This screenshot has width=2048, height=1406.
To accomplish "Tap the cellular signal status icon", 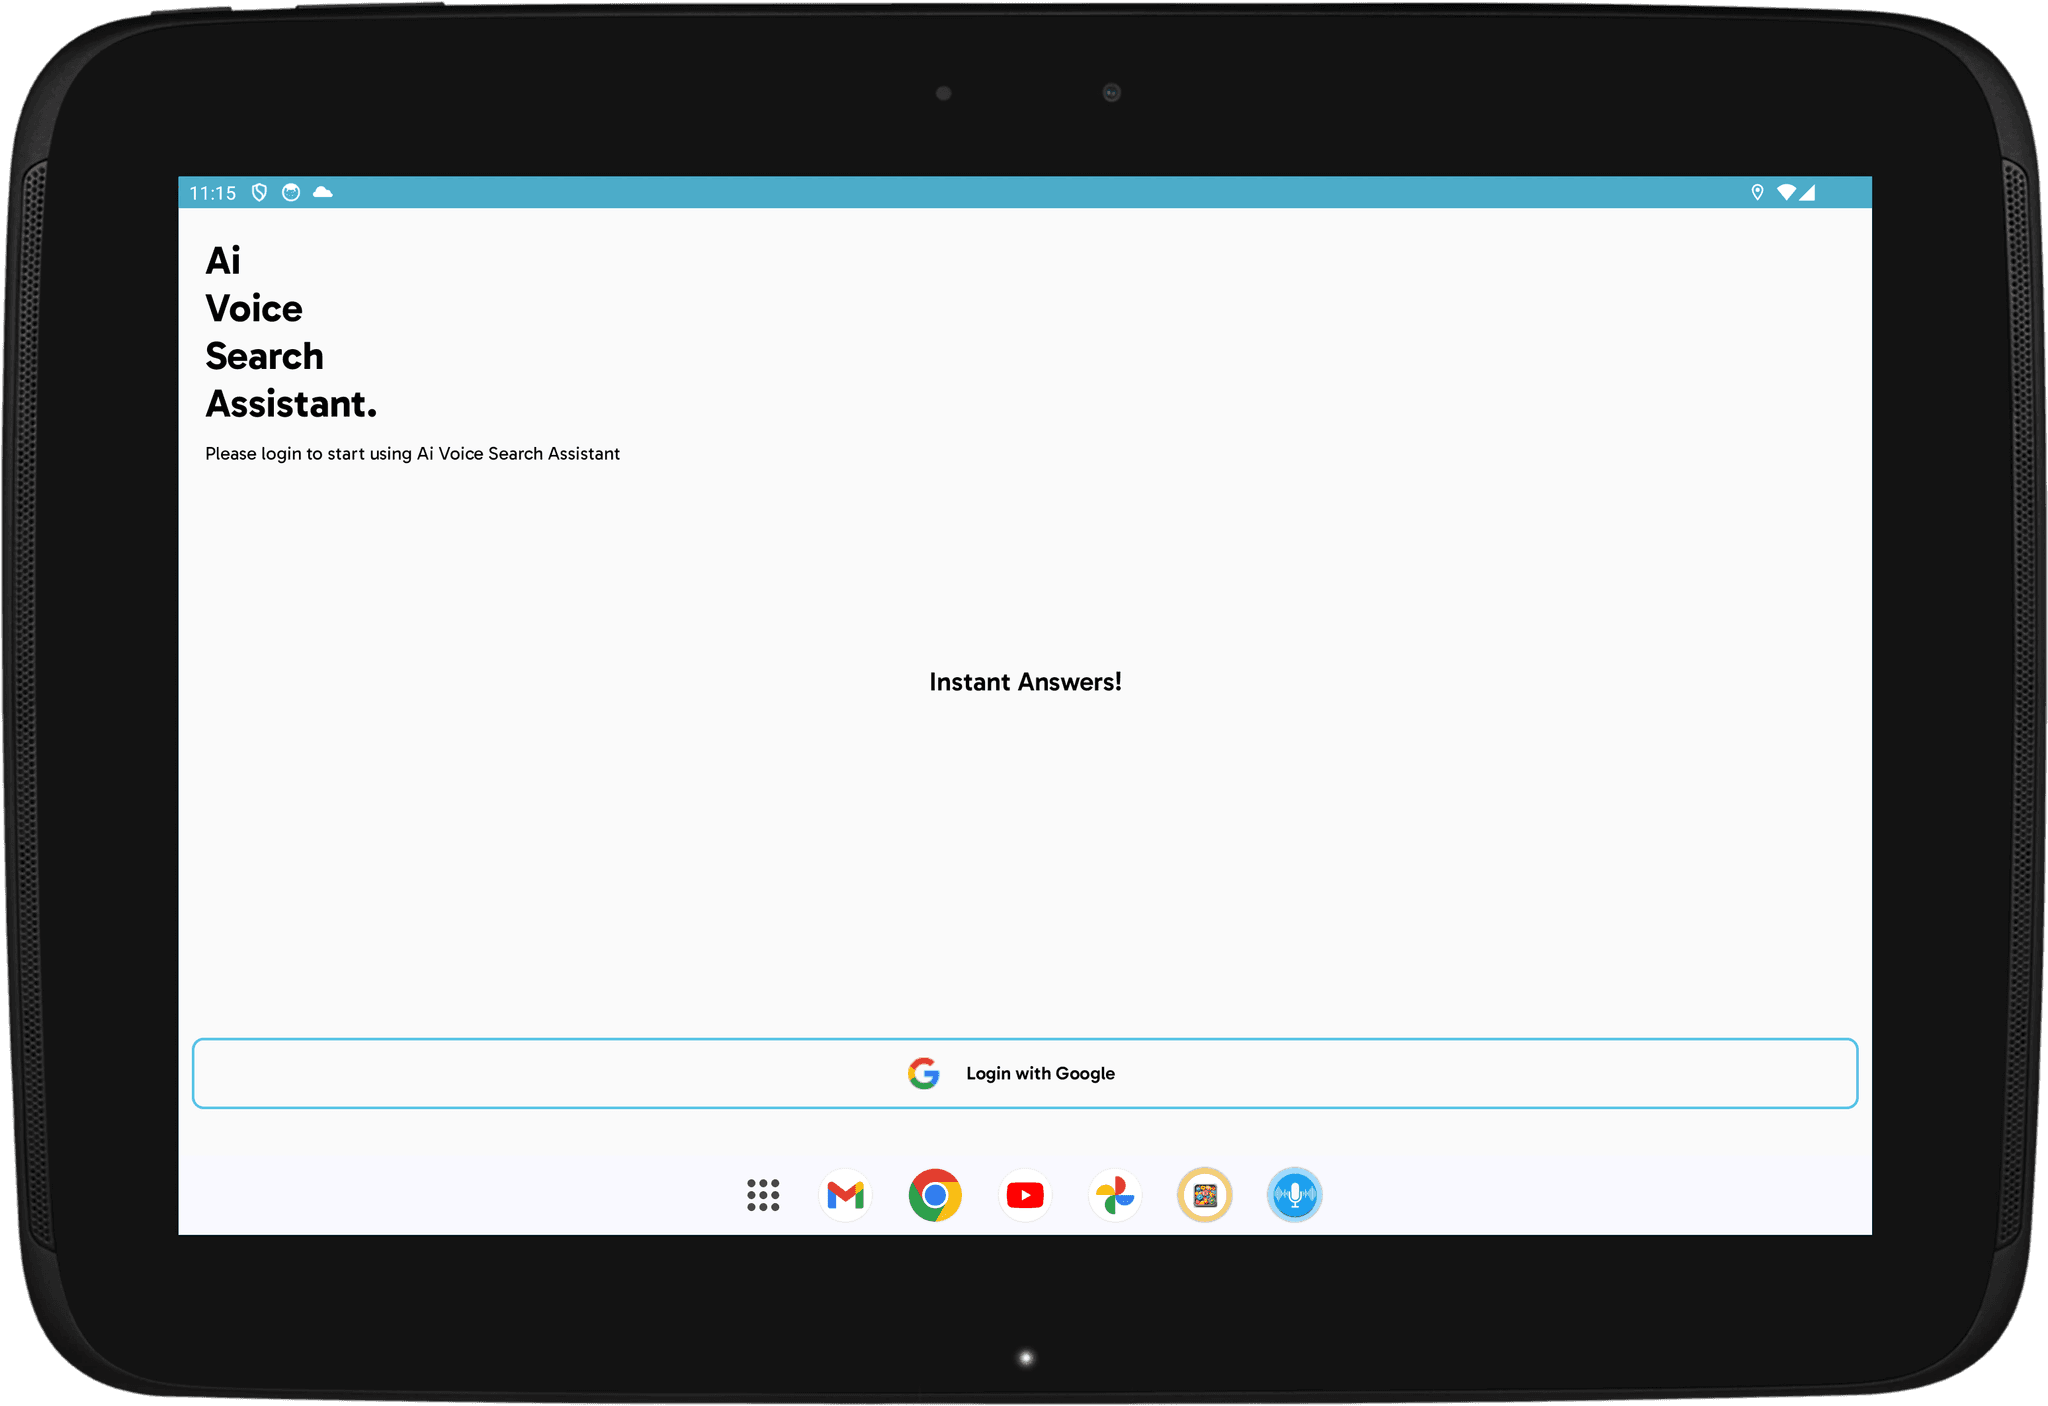I will (1808, 192).
